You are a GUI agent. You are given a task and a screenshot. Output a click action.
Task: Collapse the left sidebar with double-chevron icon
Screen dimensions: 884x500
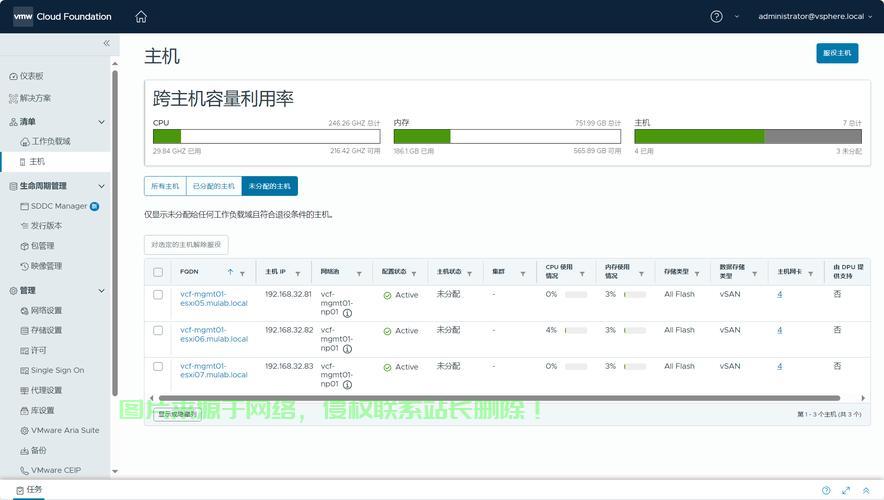(107, 43)
